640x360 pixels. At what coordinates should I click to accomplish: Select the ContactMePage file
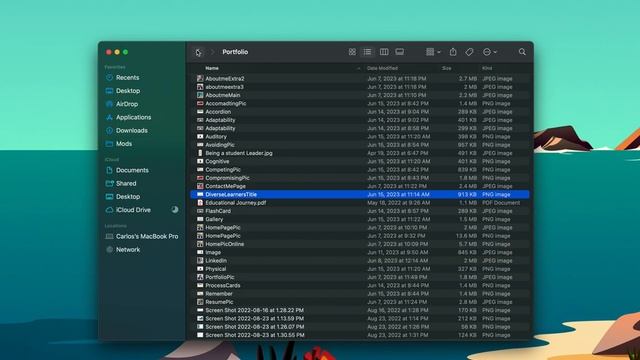click(x=360, y=186)
